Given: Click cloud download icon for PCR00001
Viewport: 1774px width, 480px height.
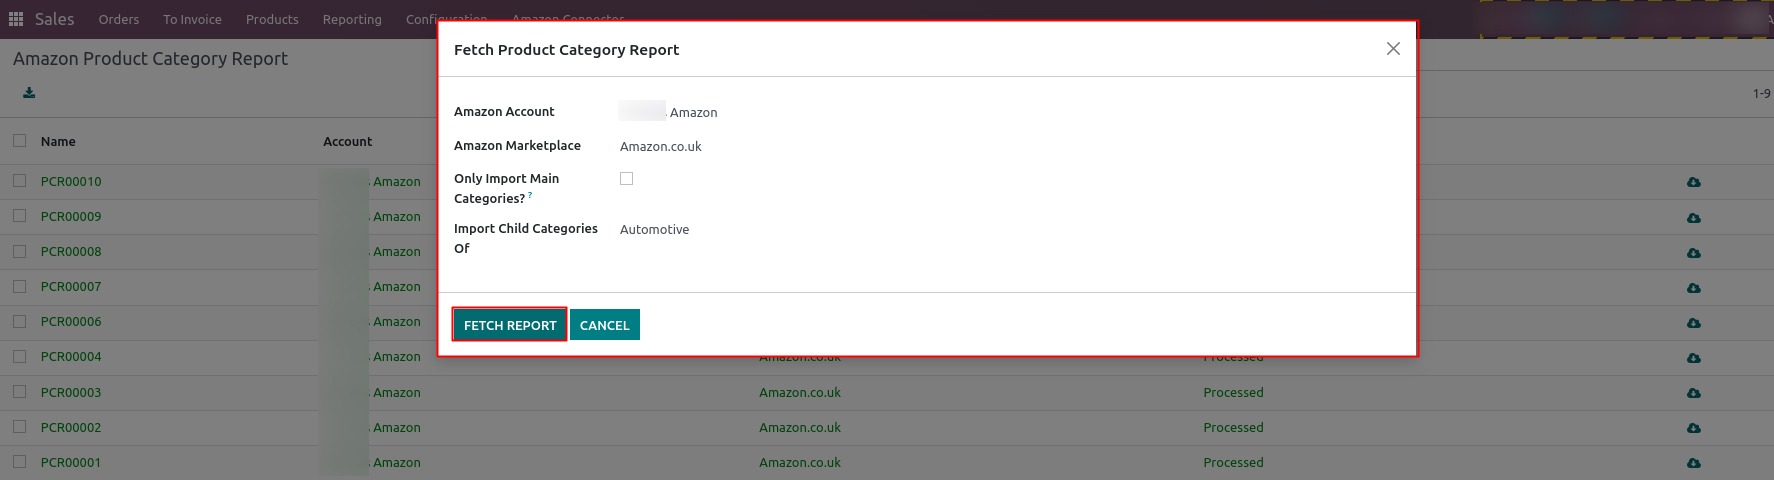Looking at the screenshot, I should [x=1693, y=463].
